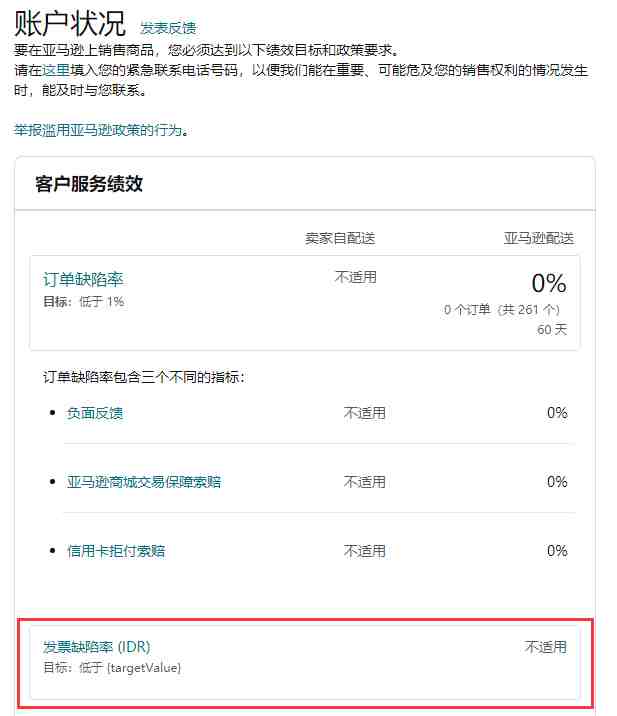This screenshot has height=716, width=617.
Task: Click the 发表反馈 link beside the title
Action: click(x=168, y=28)
